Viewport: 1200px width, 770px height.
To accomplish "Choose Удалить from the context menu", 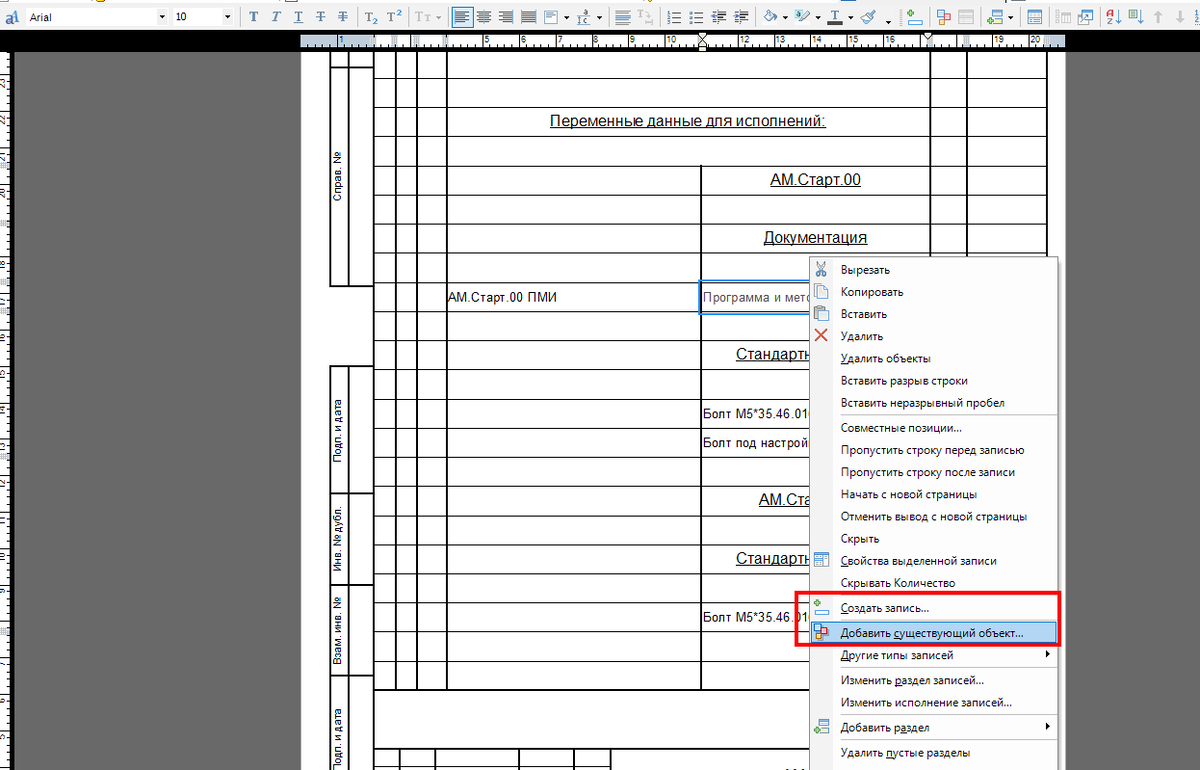I will [x=933, y=336].
